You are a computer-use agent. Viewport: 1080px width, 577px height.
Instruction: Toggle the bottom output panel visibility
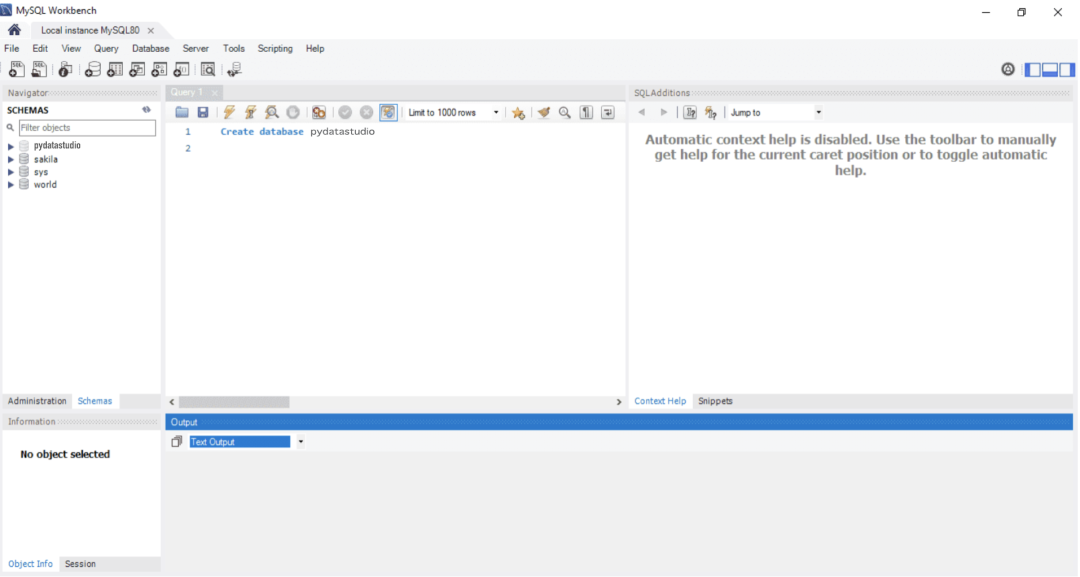tap(1050, 69)
